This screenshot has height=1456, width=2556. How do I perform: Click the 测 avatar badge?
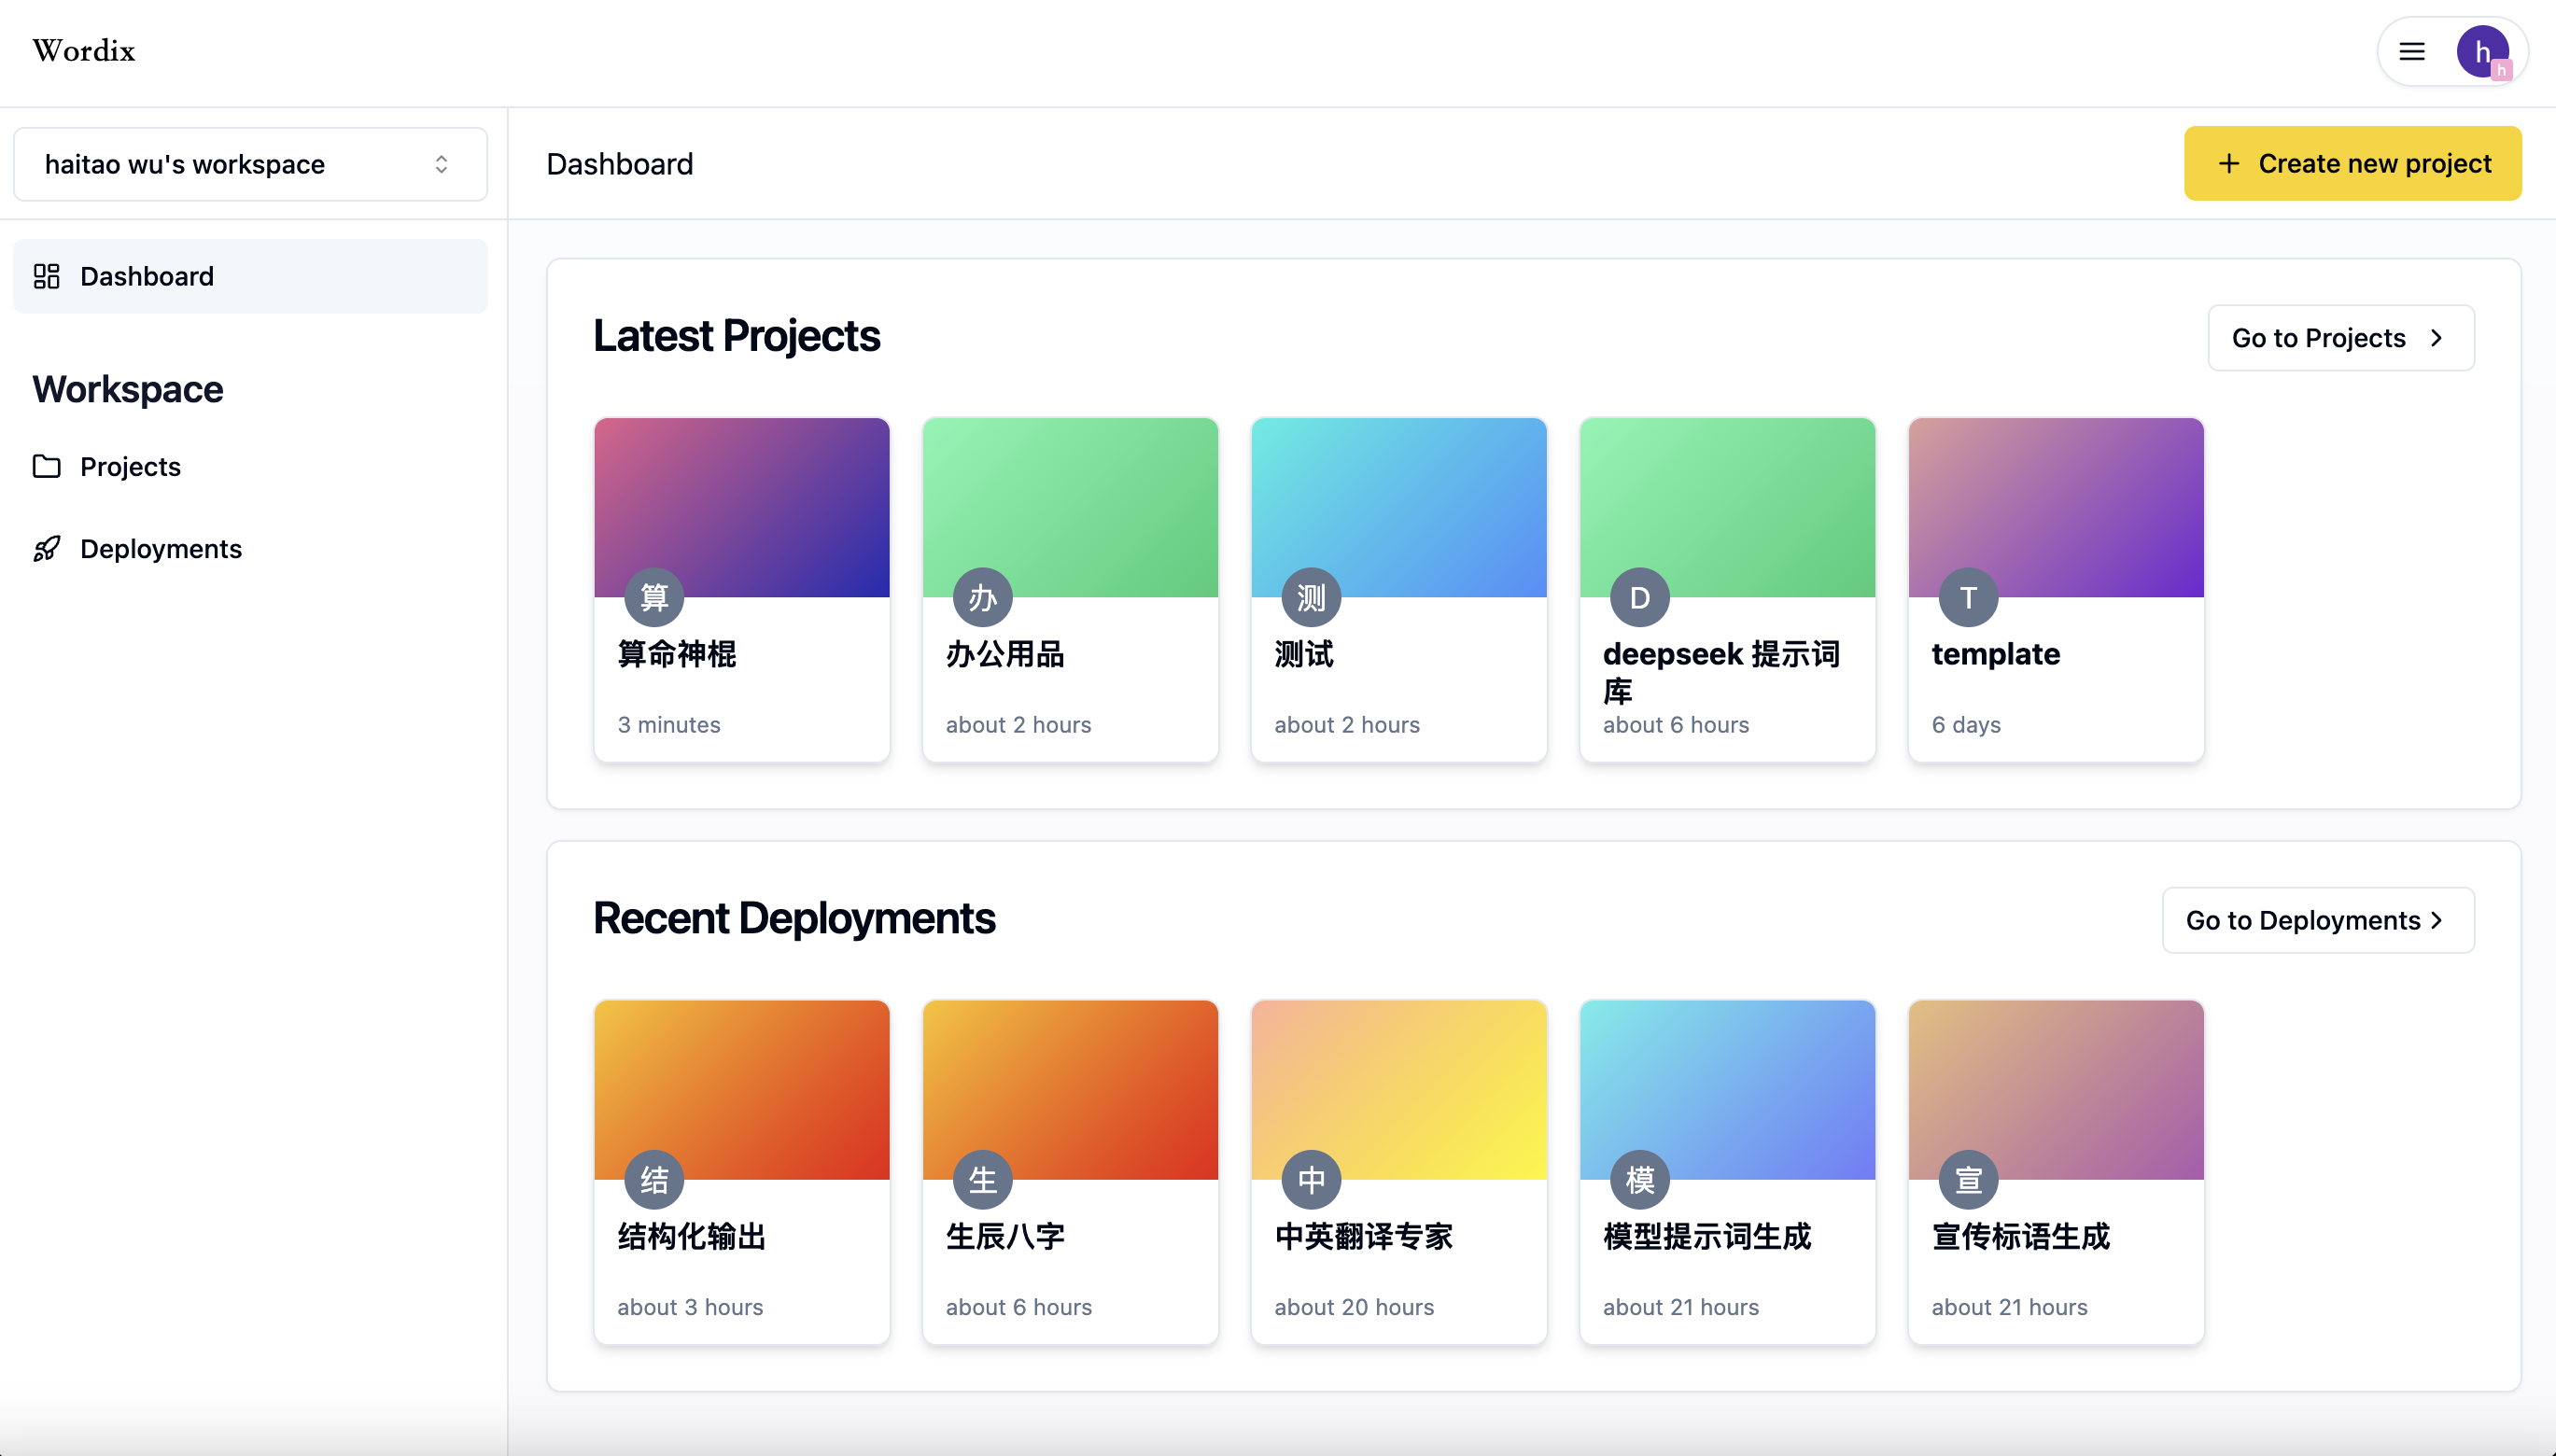1311,597
